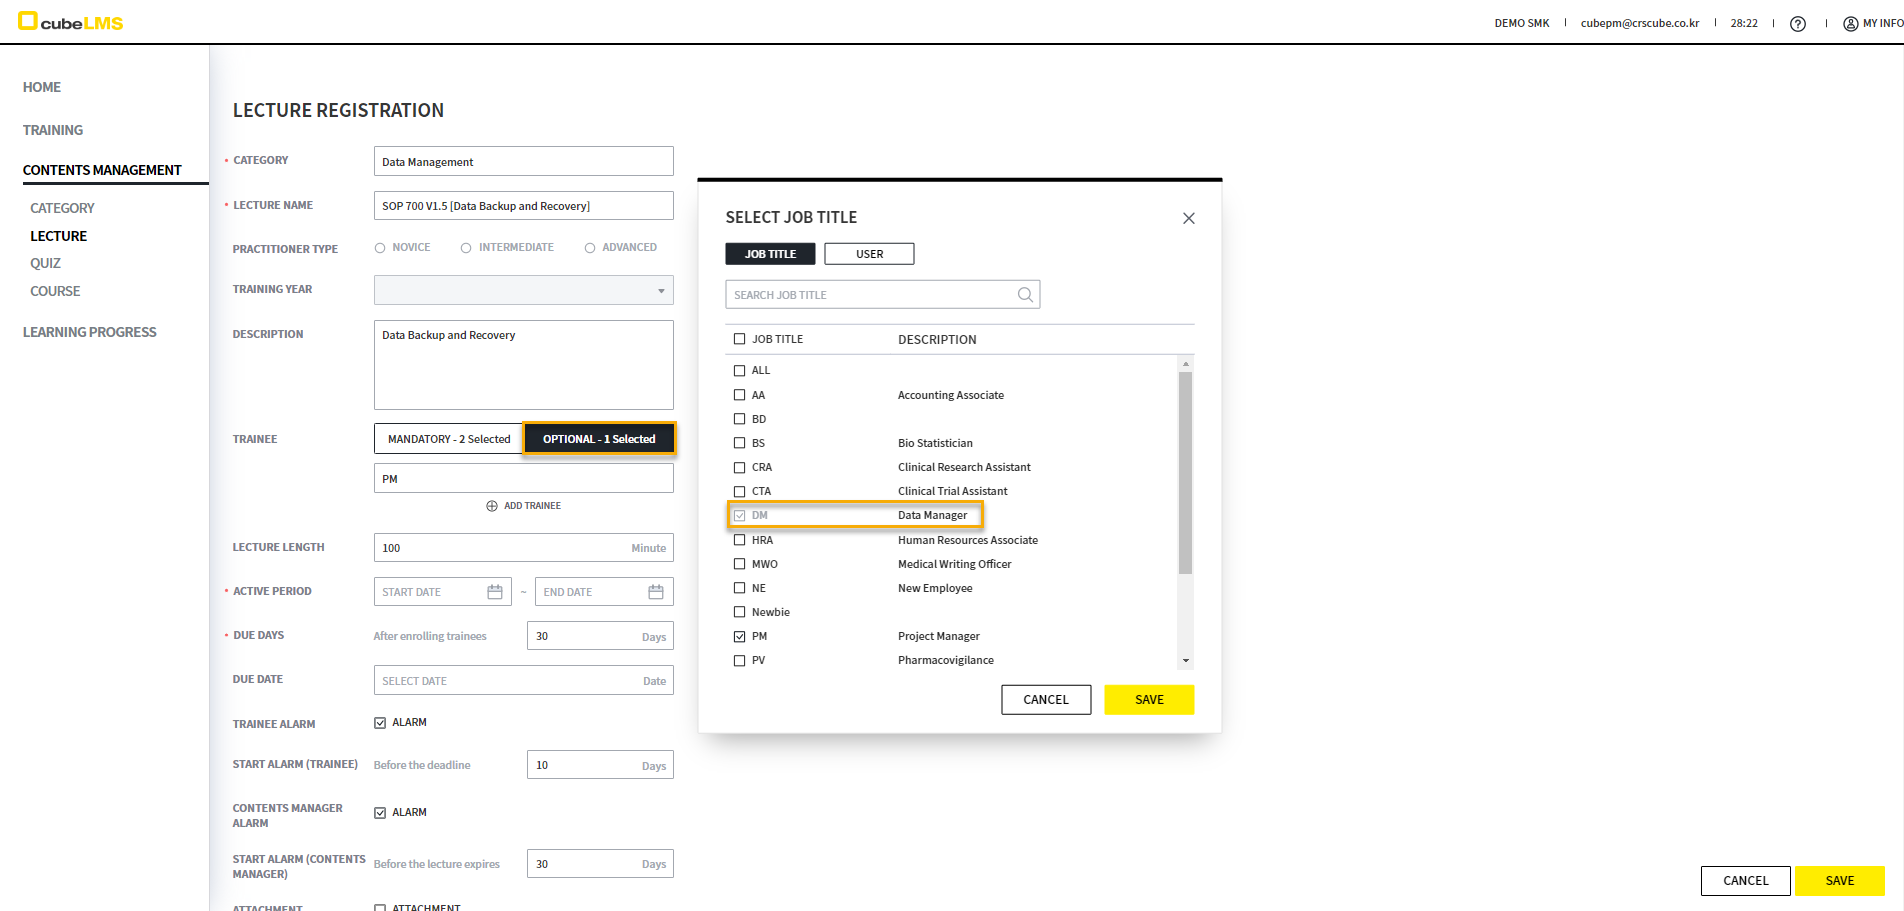Open the QUIZ menu in sidebar
Viewport: 1904px width, 911px height.
point(45,263)
